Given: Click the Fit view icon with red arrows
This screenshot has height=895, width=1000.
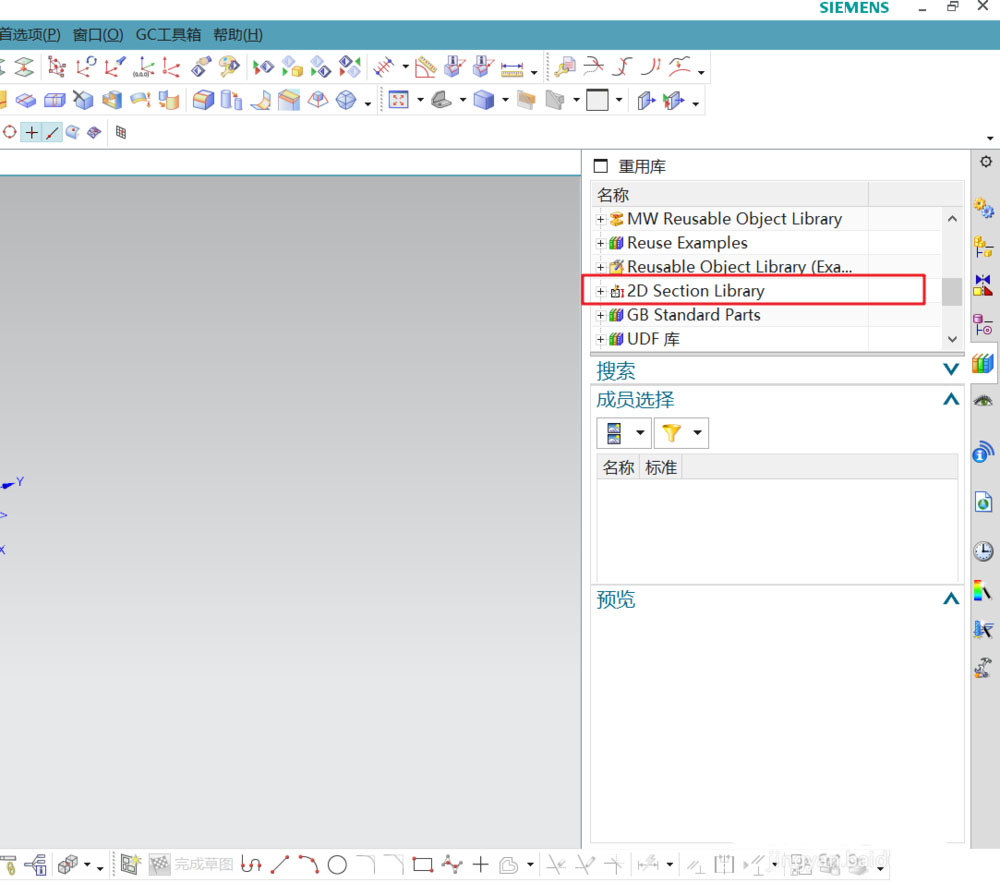Looking at the screenshot, I should pos(399,100).
